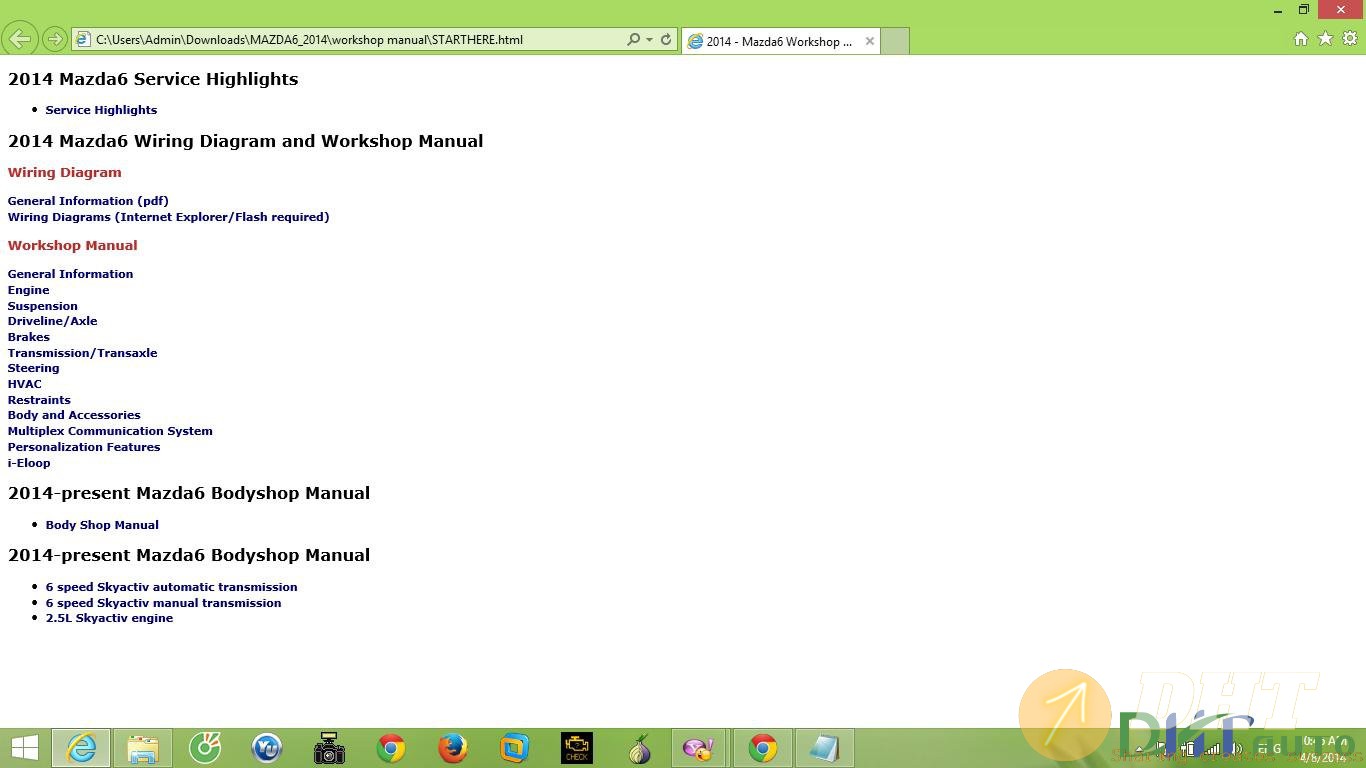Screen dimensions: 1366x768
Task: Open the i-Eloop link
Action: point(29,463)
